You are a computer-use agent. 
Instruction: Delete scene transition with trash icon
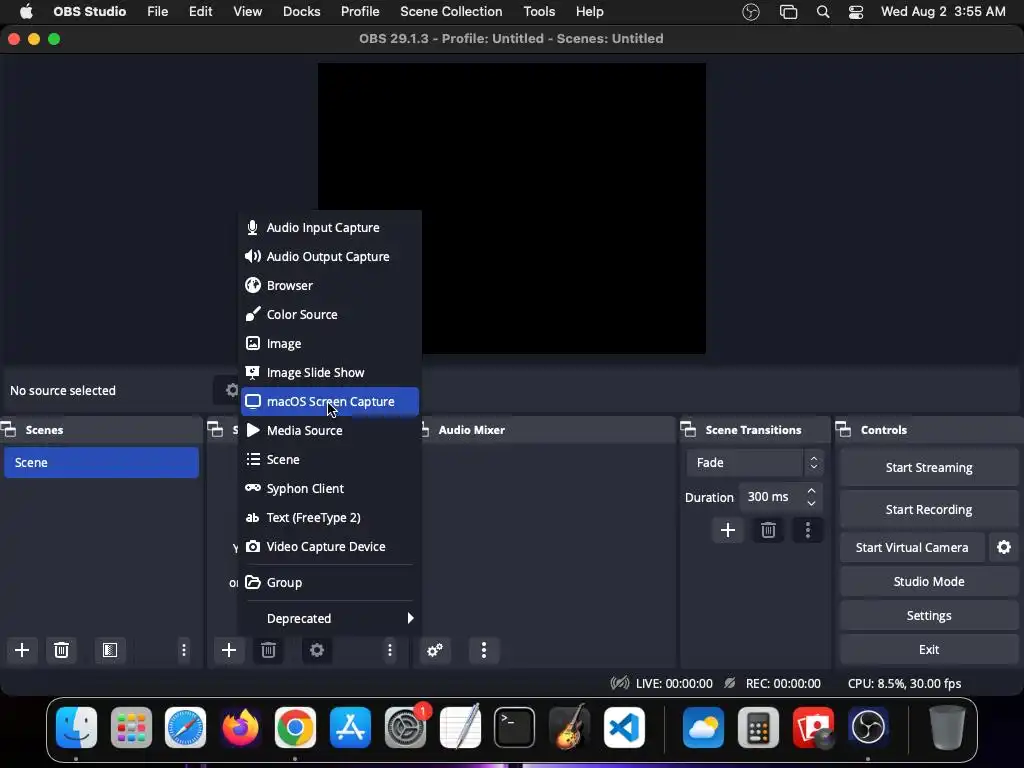(768, 530)
